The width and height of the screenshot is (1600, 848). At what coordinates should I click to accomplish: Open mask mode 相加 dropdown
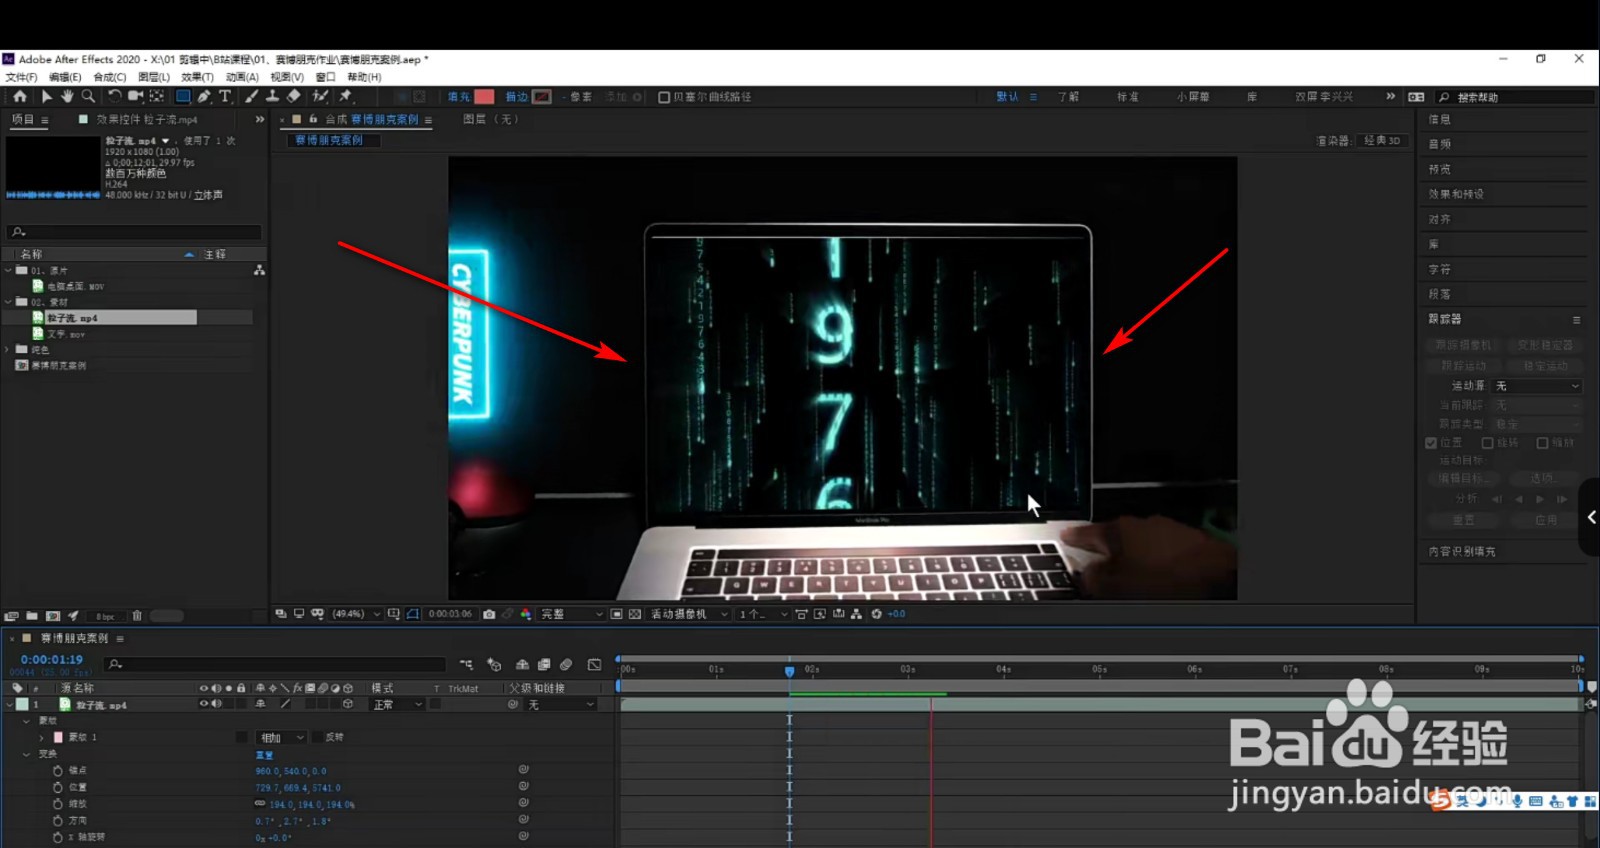pyautogui.click(x=281, y=737)
